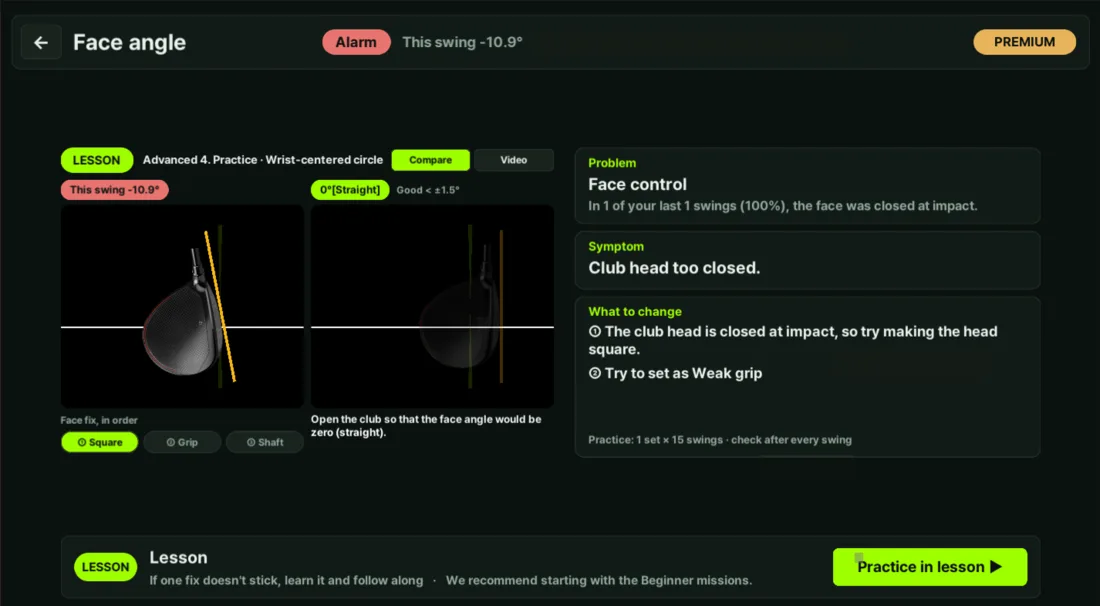The image size is (1100, 606).
Task: Go back using the left arrow button
Action: pyautogui.click(x=41, y=42)
